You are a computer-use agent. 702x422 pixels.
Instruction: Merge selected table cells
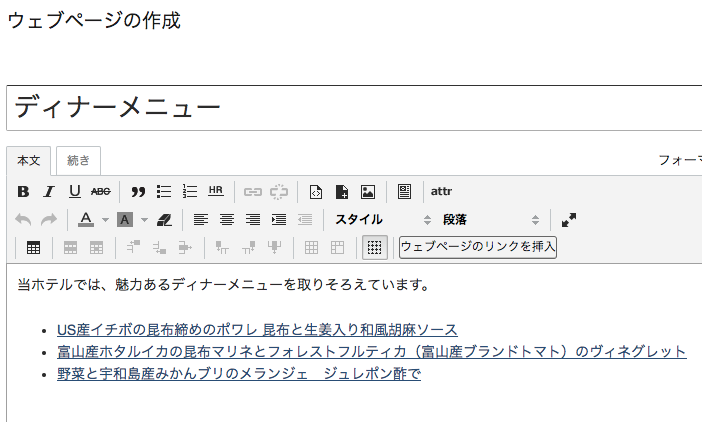click(337, 247)
